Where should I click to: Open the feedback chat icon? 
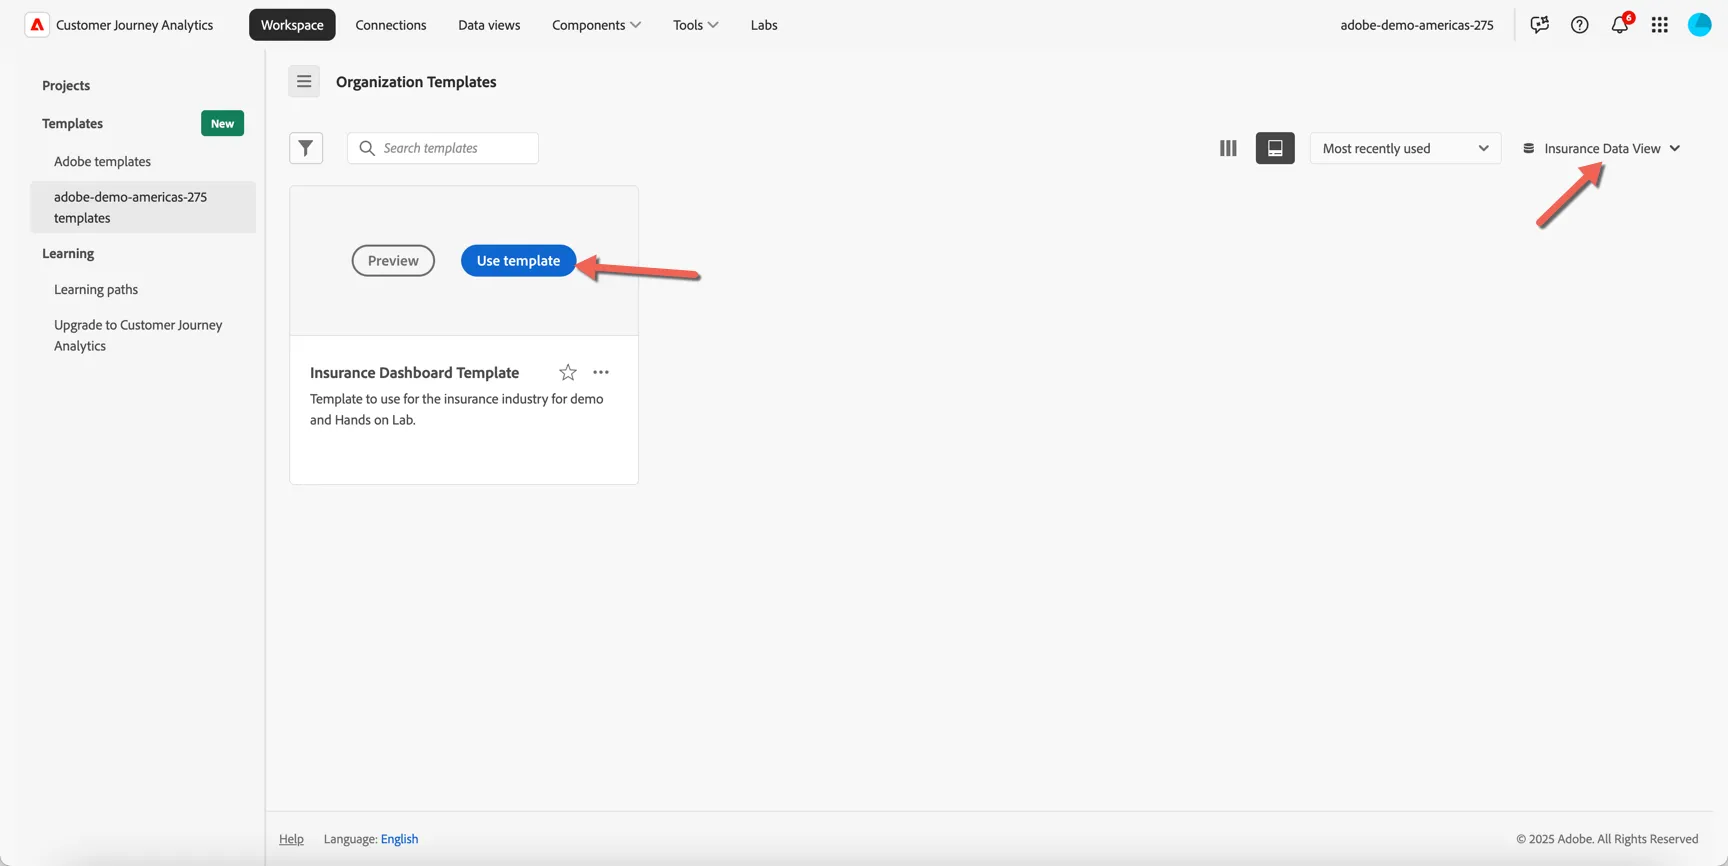coord(1539,25)
